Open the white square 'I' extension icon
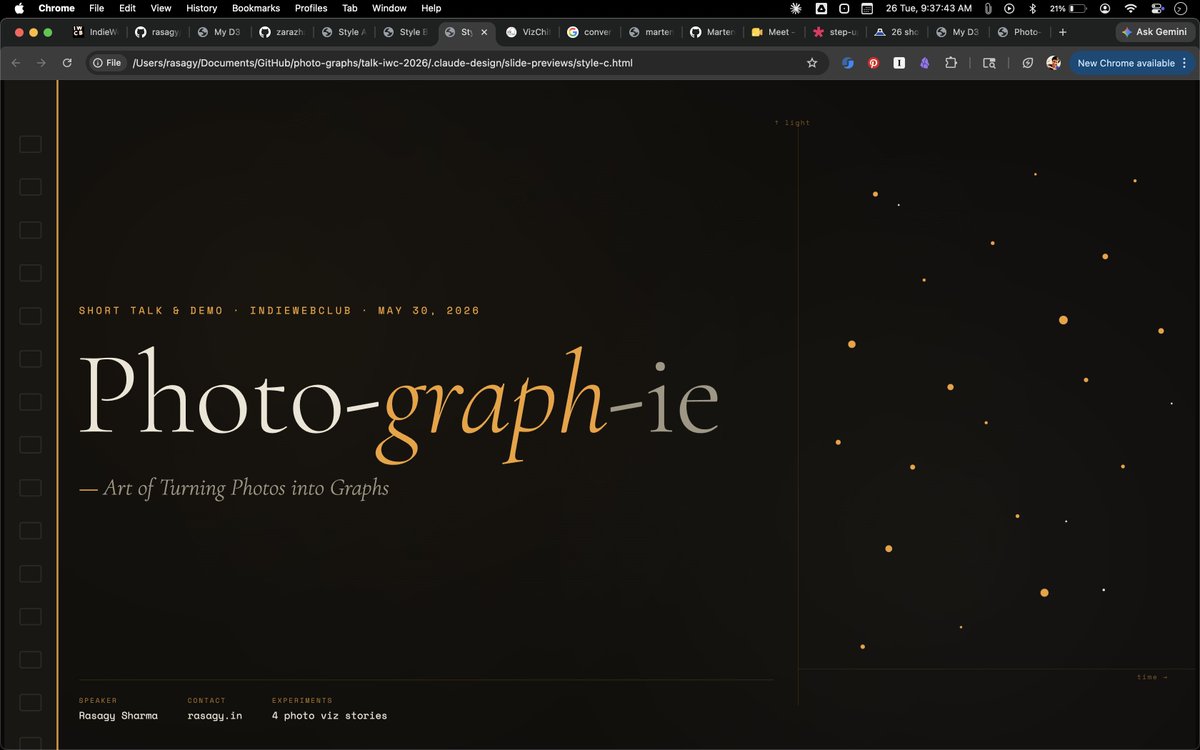The image size is (1200, 750). click(899, 63)
